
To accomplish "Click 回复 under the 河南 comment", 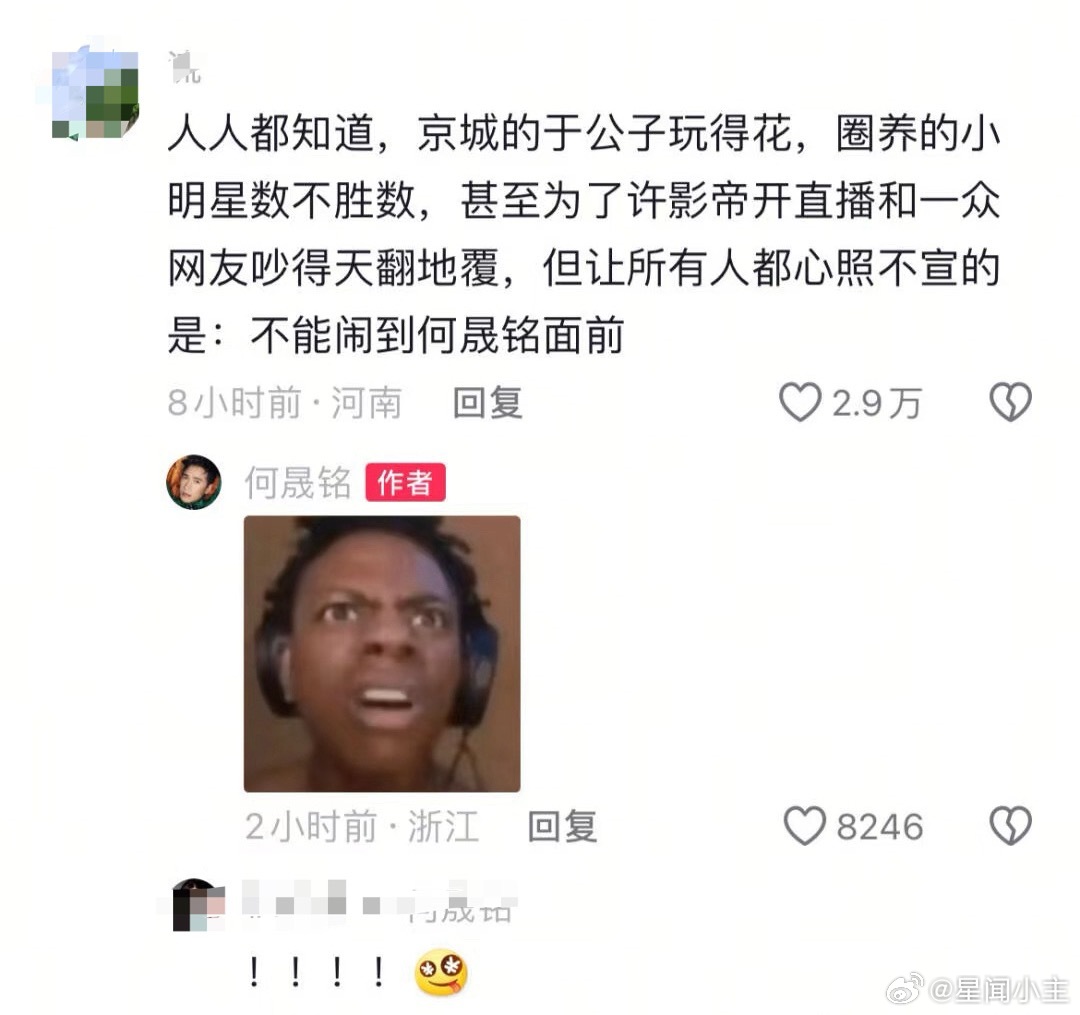I will [x=488, y=403].
